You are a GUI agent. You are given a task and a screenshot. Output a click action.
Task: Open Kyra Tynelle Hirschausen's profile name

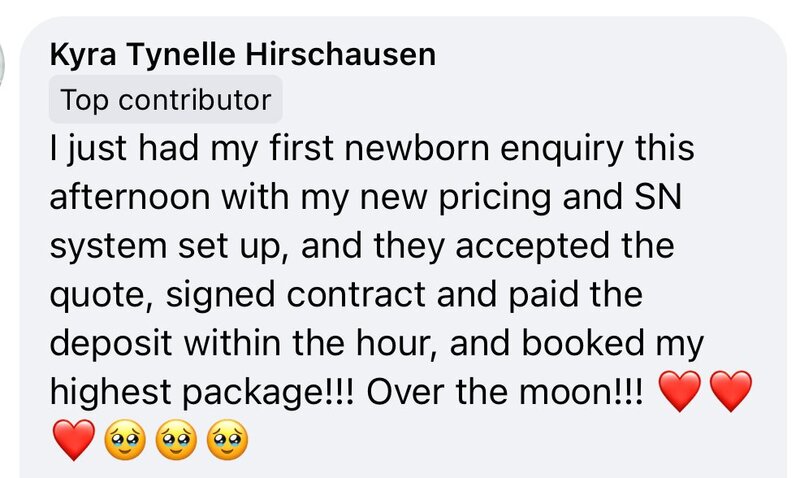(x=243, y=55)
